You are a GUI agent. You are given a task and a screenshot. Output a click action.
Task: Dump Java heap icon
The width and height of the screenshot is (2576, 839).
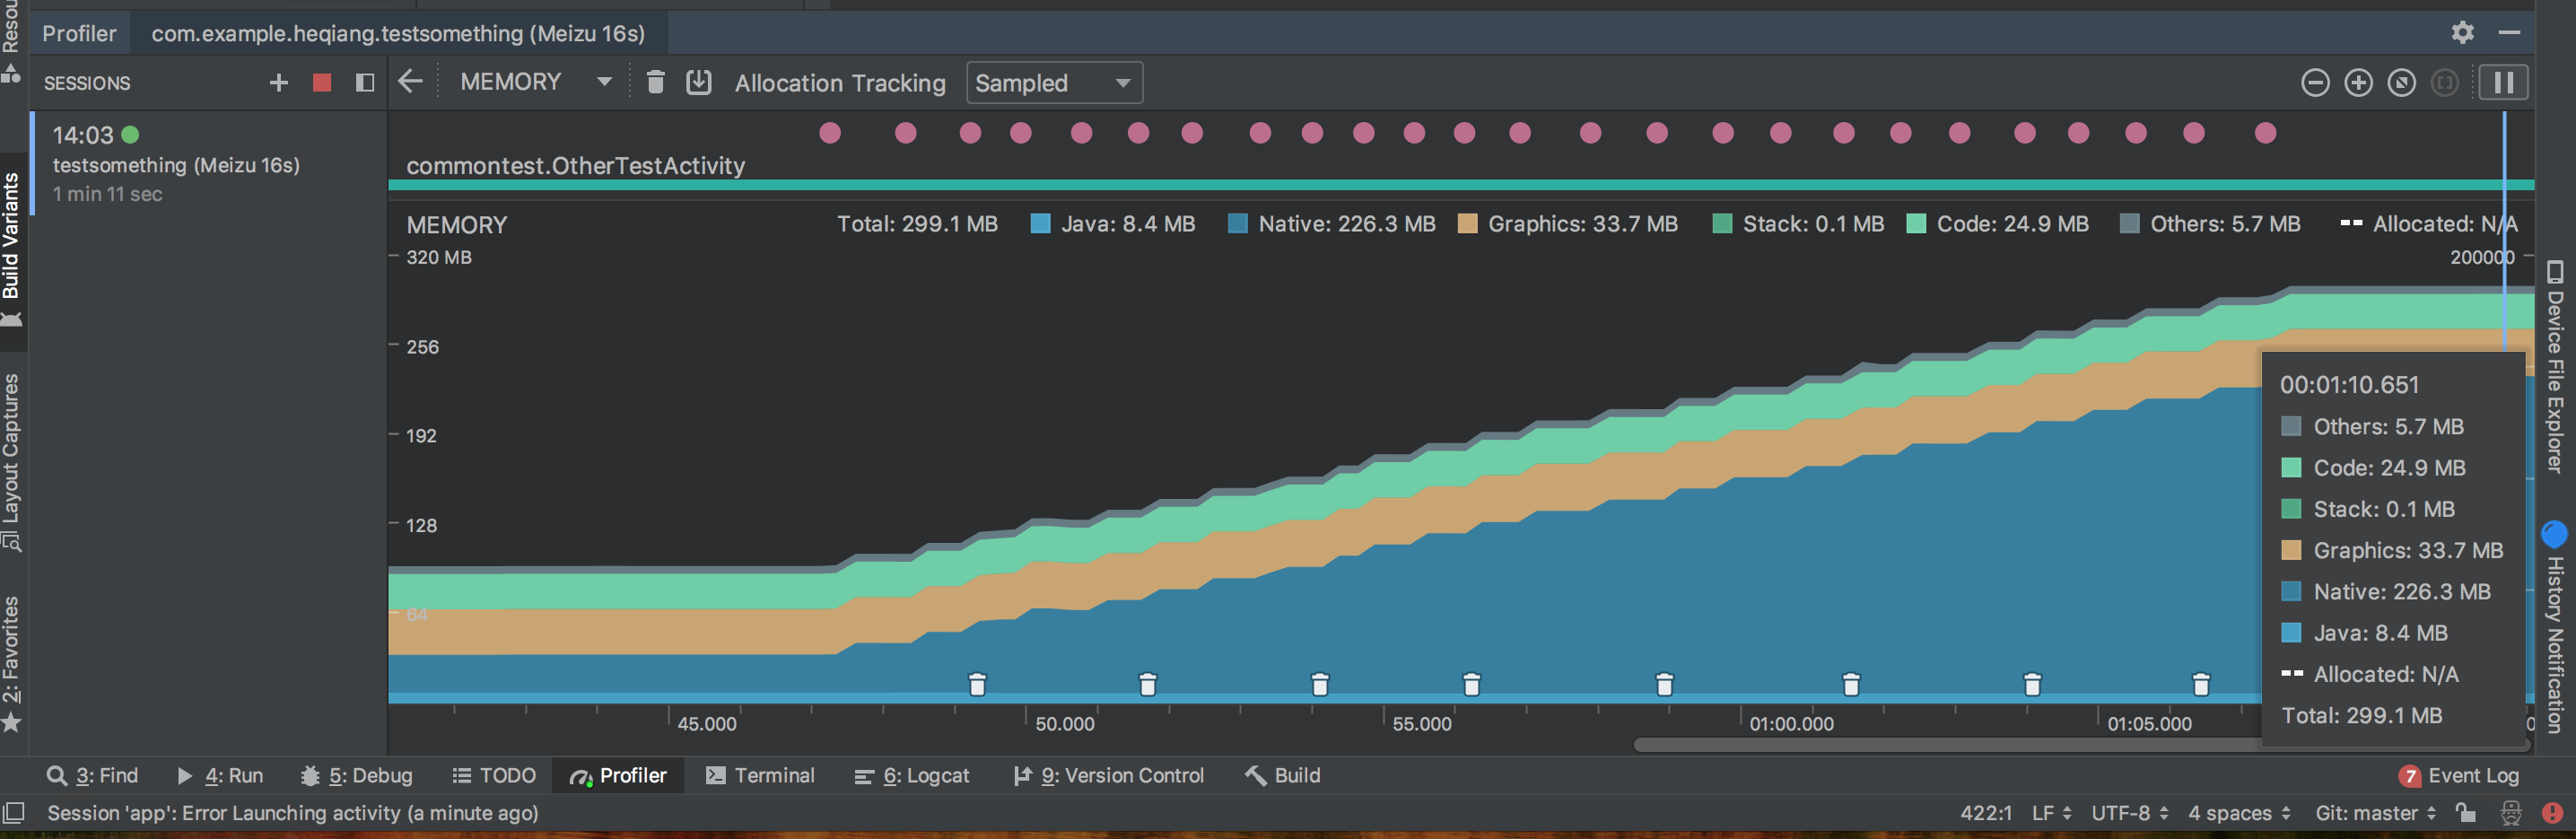pyautogui.click(x=699, y=82)
